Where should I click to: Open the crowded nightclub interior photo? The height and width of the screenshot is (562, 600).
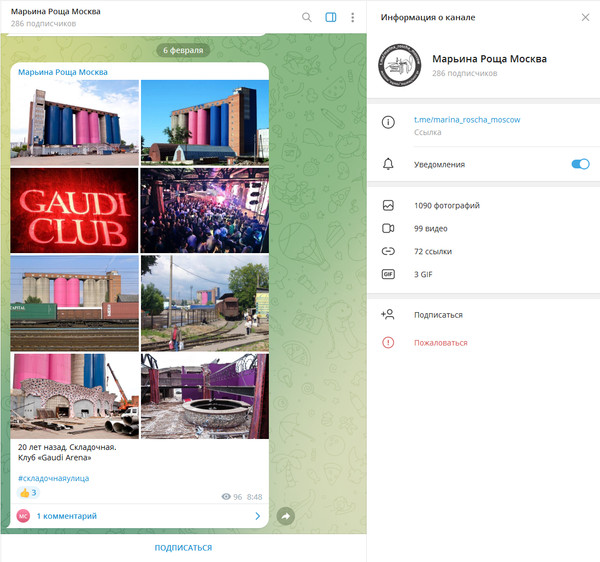tap(205, 210)
